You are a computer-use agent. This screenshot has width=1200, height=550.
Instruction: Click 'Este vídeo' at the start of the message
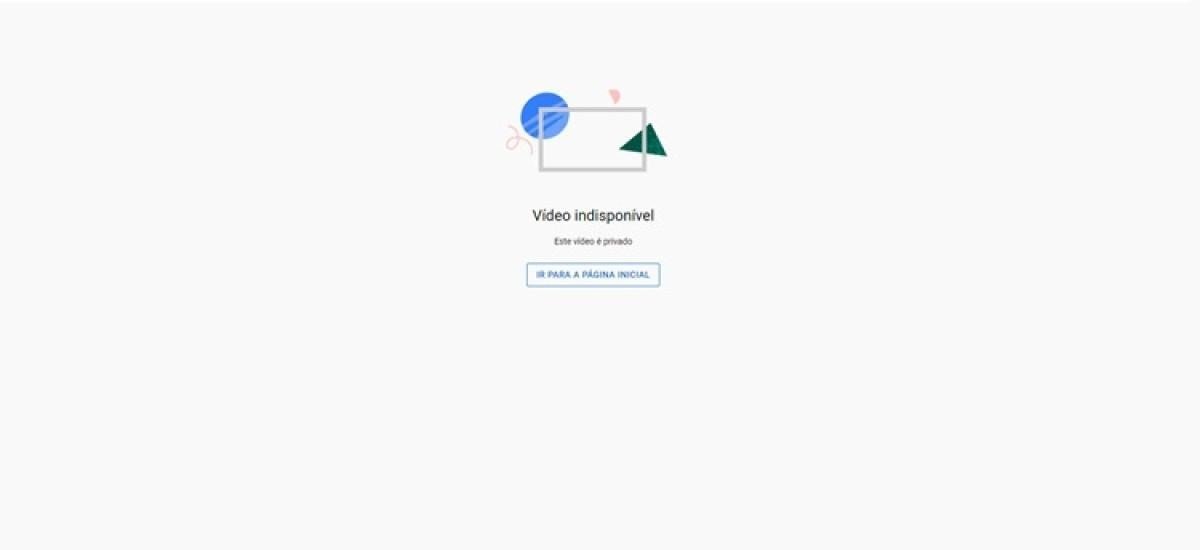pyautogui.click(x=574, y=241)
